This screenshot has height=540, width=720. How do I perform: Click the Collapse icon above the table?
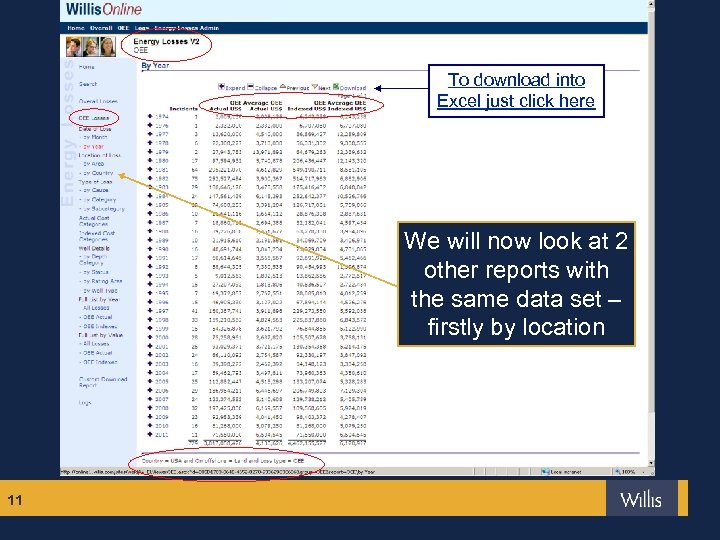click(x=250, y=86)
